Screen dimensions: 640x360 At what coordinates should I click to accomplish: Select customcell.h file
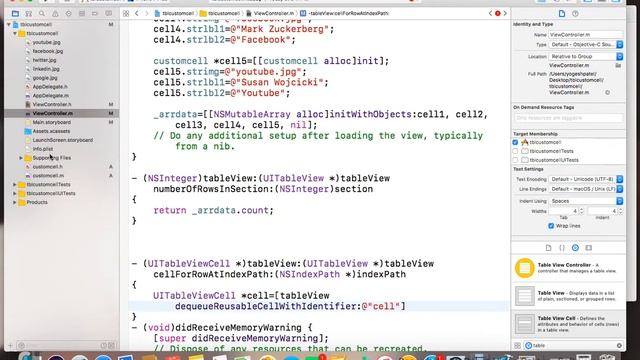coord(48,167)
